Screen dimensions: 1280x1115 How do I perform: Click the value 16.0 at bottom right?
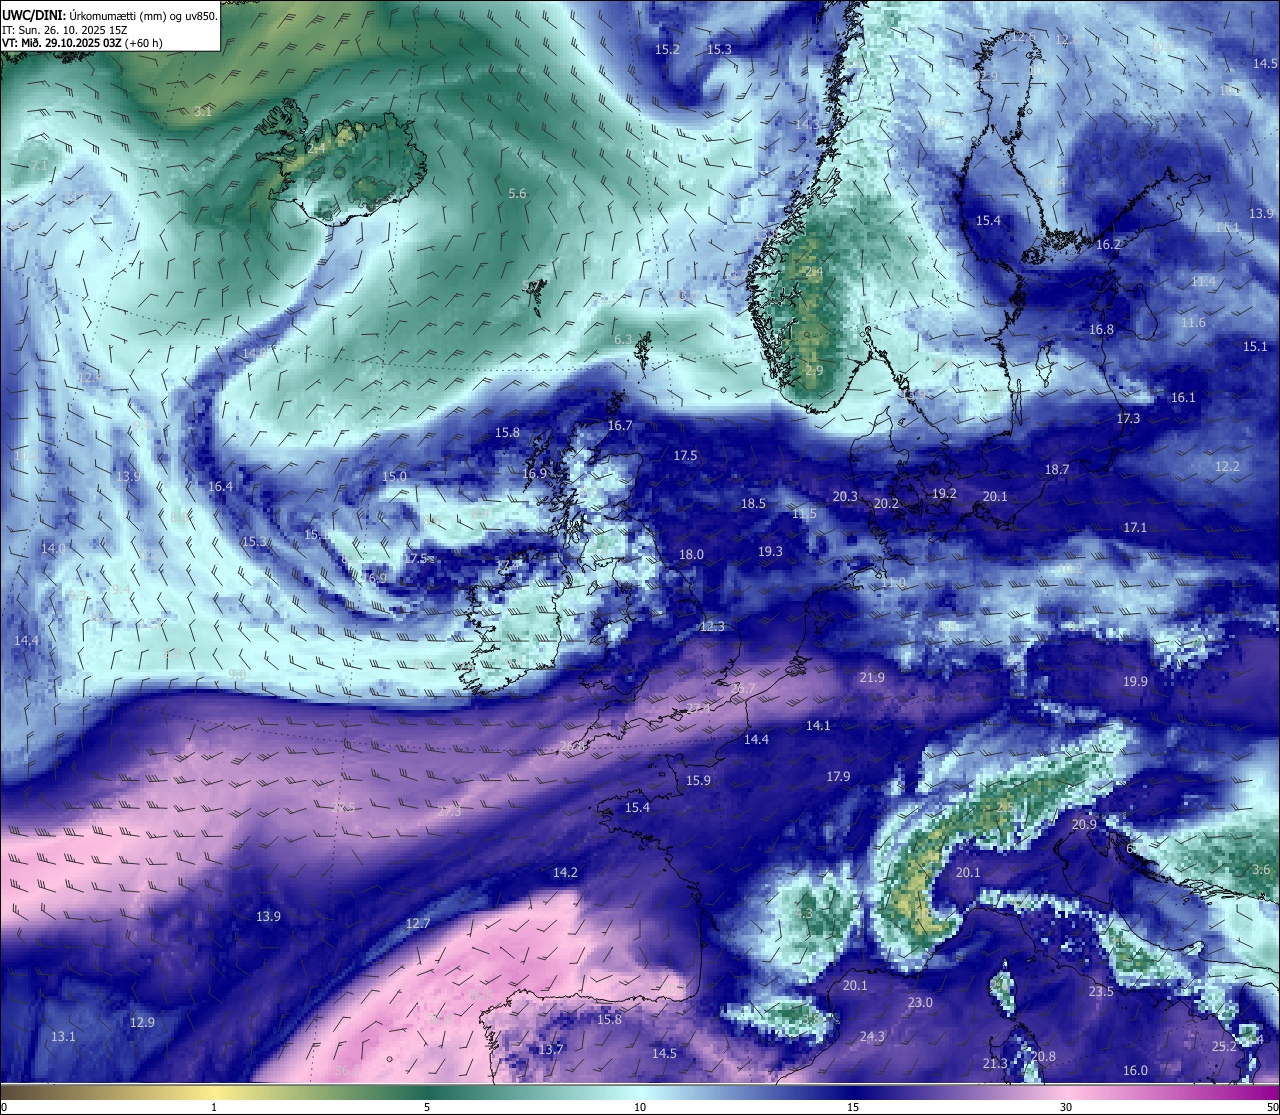coord(1135,1071)
